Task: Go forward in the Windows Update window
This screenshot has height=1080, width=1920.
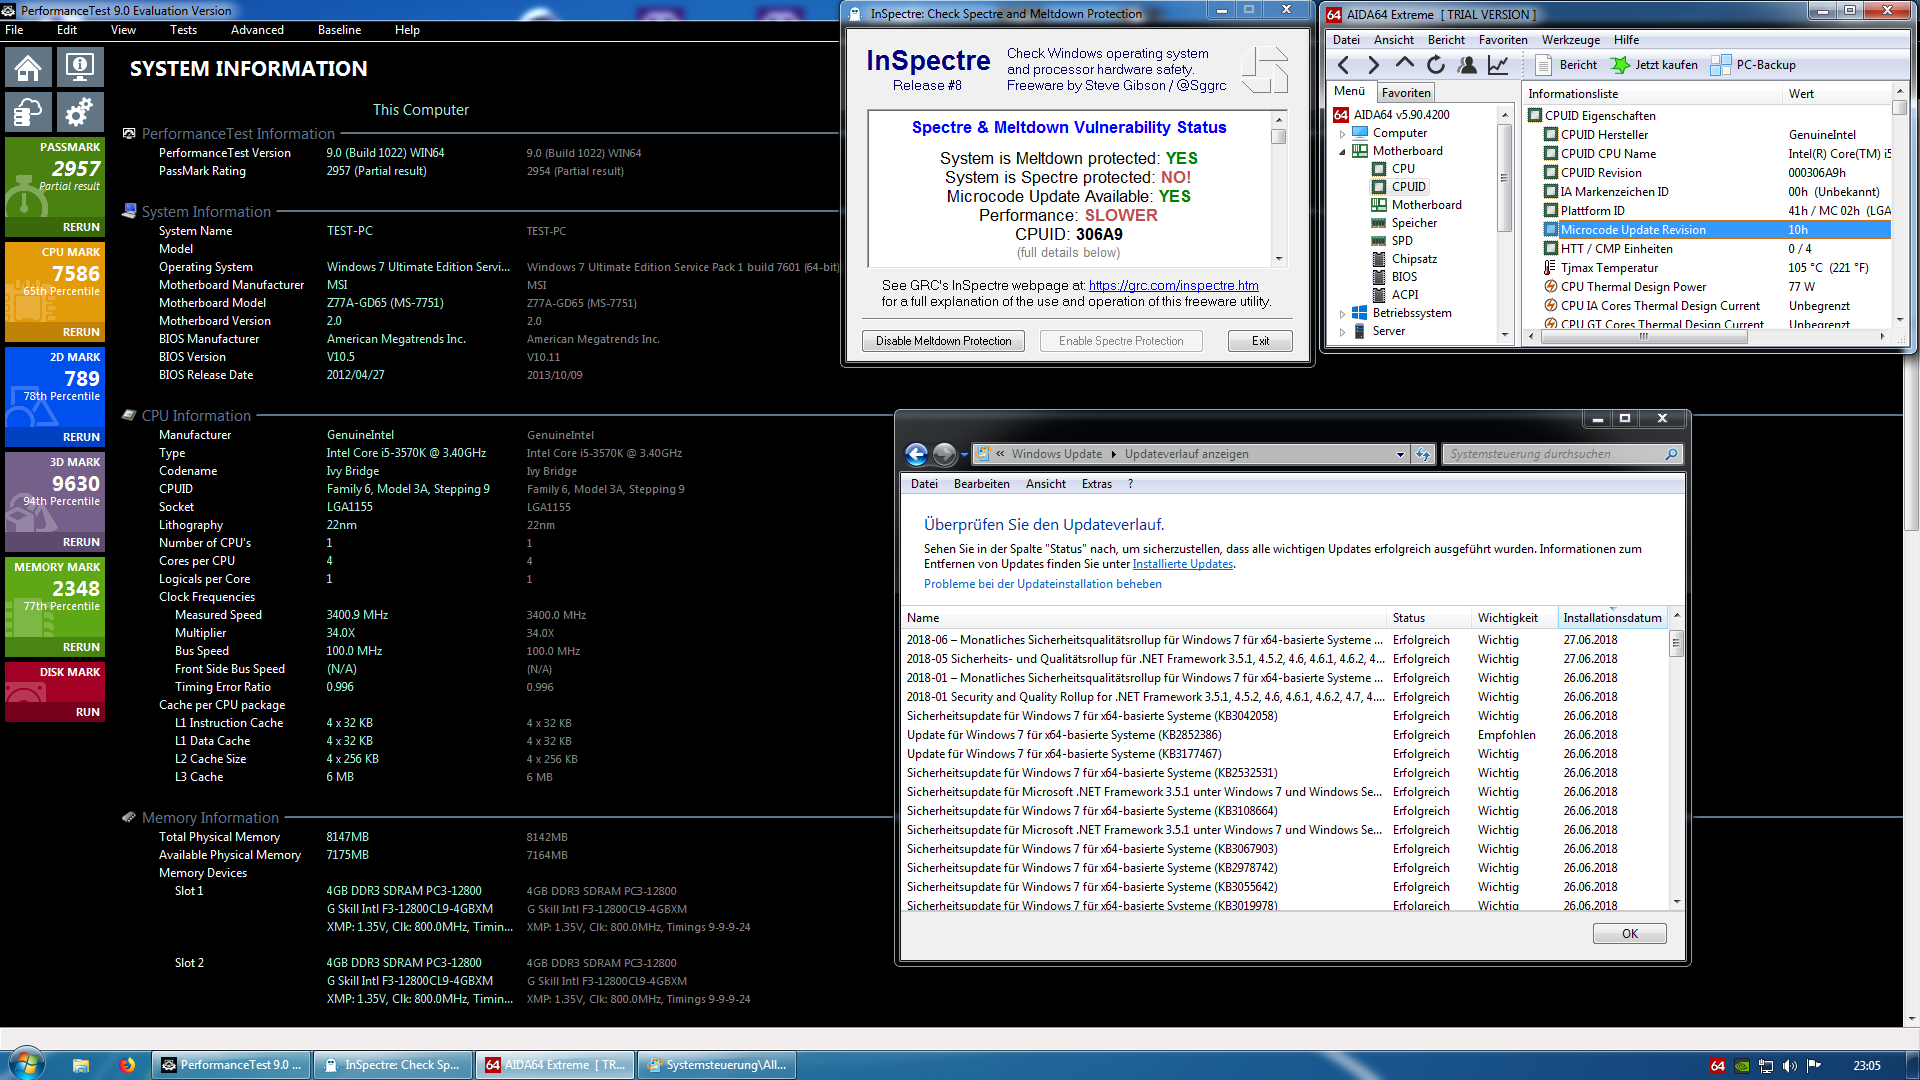Action: tap(944, 454)
